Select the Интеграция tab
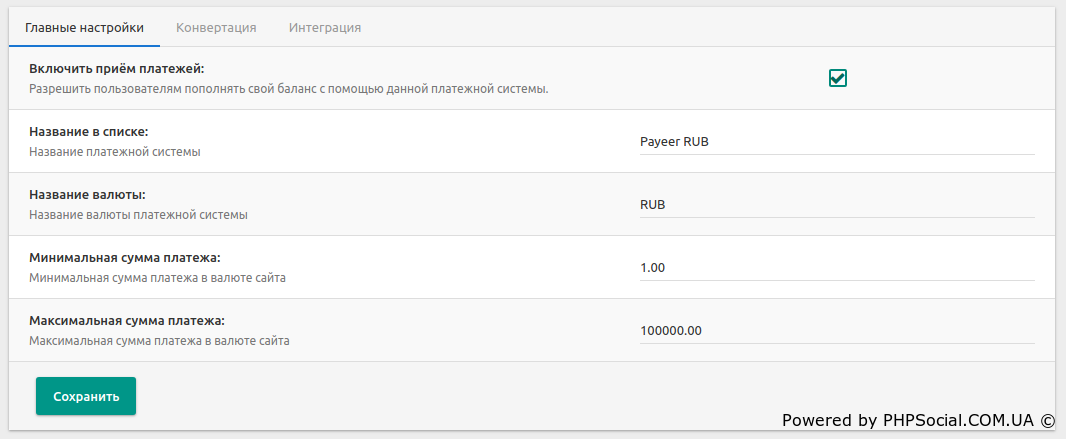This screenshot has height=439, width=1066. 325,27
